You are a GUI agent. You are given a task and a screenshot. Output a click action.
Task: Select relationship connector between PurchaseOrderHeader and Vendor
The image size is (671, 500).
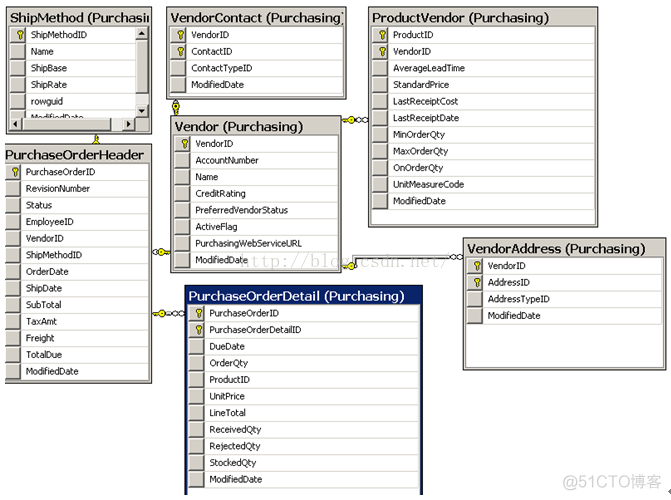pos(161,252)
